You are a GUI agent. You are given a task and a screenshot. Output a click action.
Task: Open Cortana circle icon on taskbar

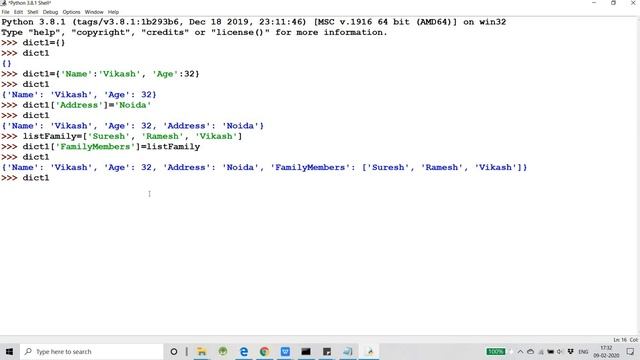[173, 351]
